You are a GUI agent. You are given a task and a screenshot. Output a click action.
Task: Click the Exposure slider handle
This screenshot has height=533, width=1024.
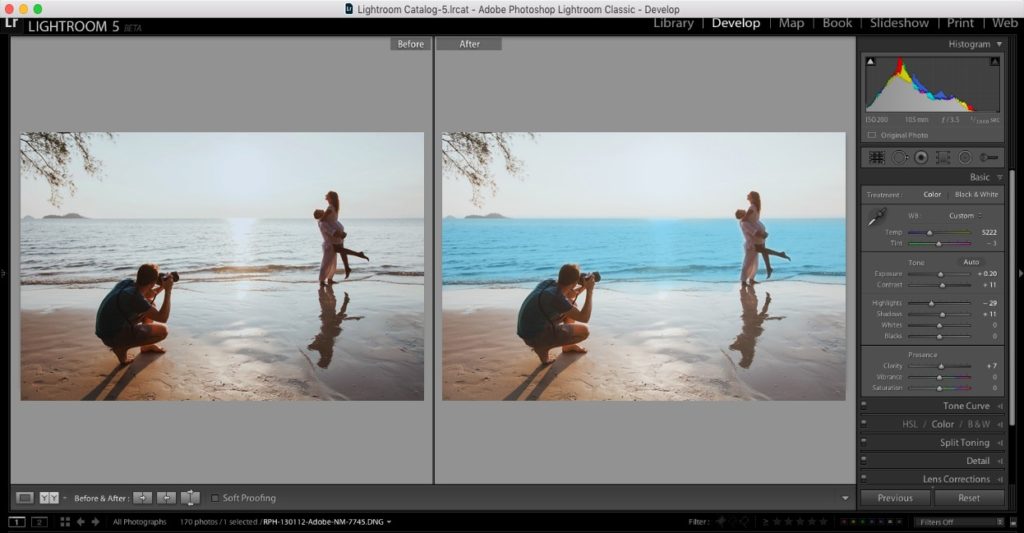[x=940, y=274]
